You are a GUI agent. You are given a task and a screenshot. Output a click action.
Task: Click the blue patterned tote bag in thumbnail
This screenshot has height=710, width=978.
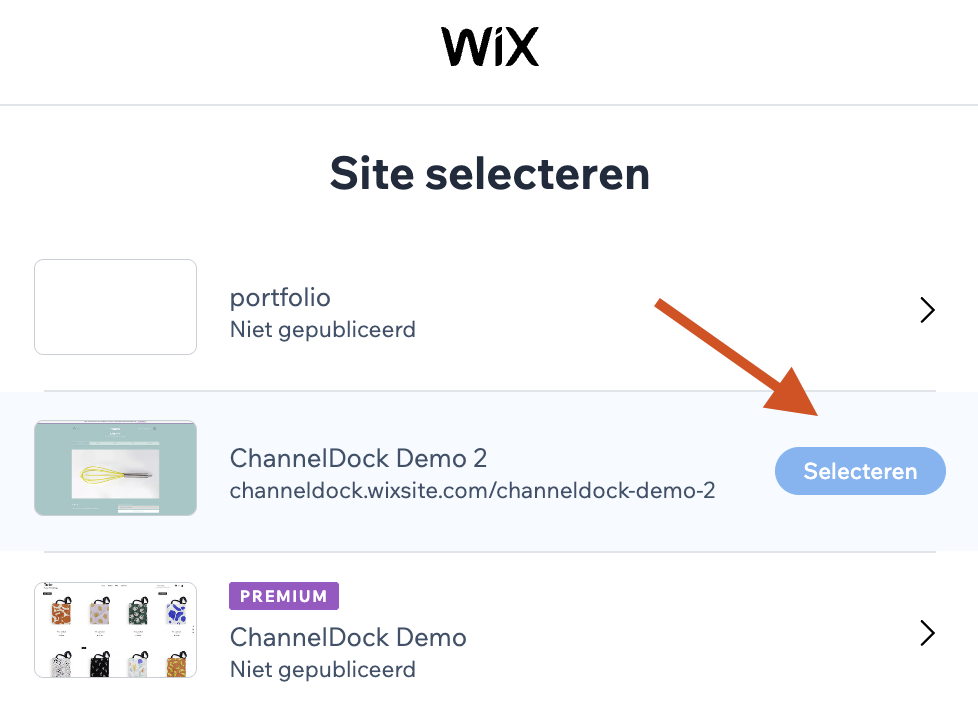(177, 612)
